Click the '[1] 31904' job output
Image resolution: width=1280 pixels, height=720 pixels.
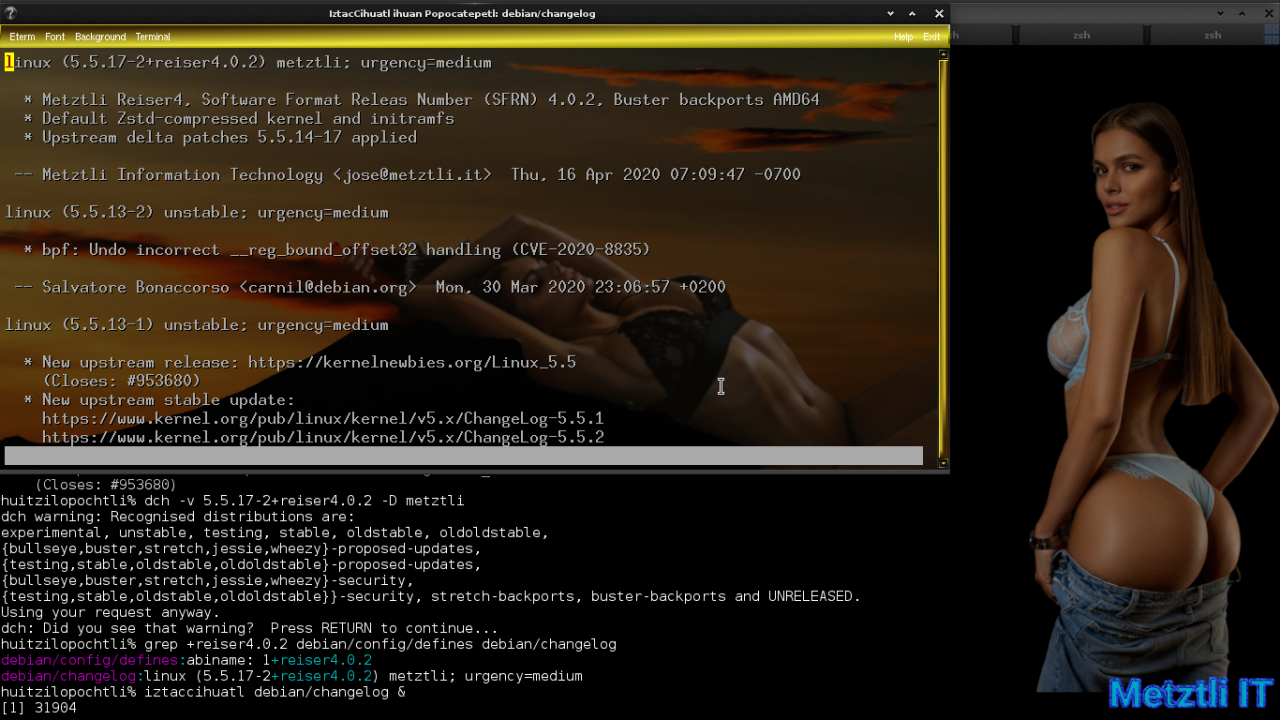[38, 708]
